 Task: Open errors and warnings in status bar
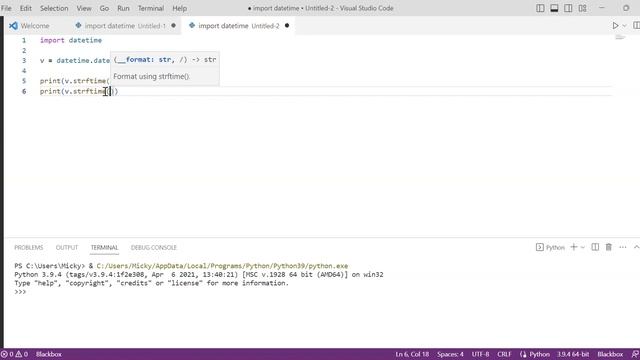(14, 354)
